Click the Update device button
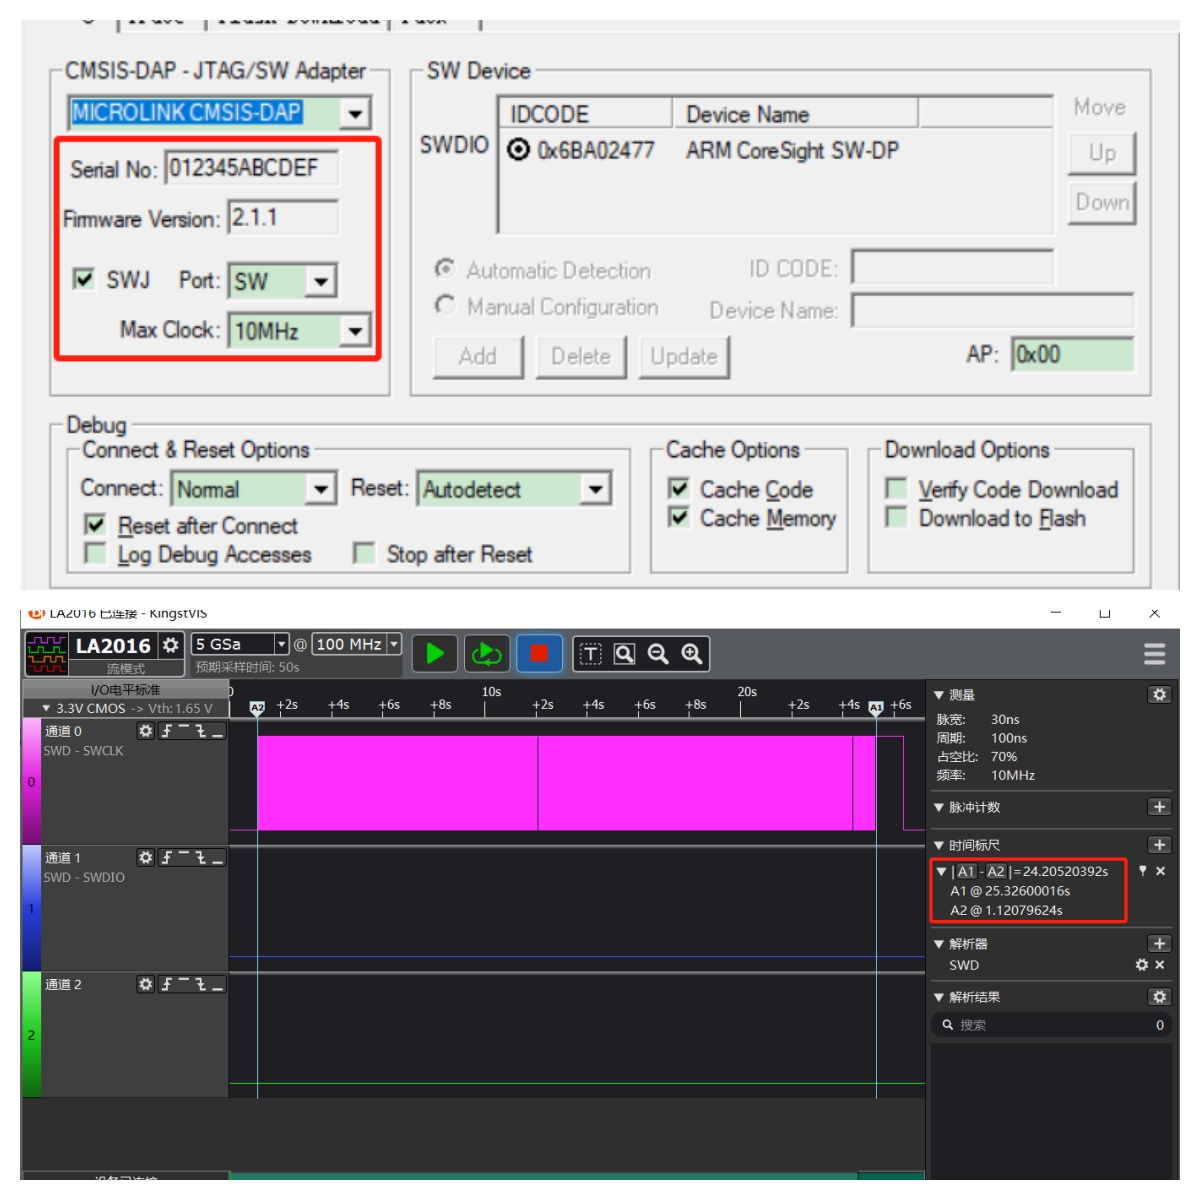 tap(685, 356)
